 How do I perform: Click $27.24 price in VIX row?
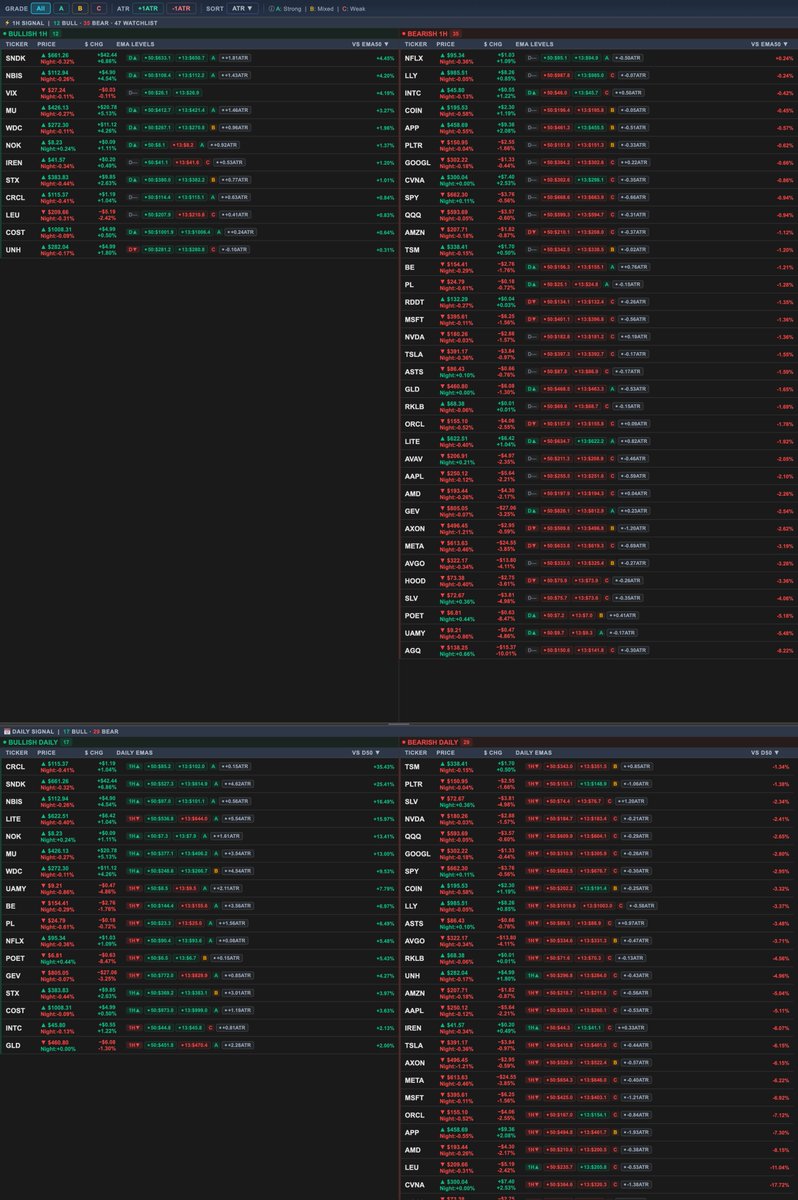[52, 88]
